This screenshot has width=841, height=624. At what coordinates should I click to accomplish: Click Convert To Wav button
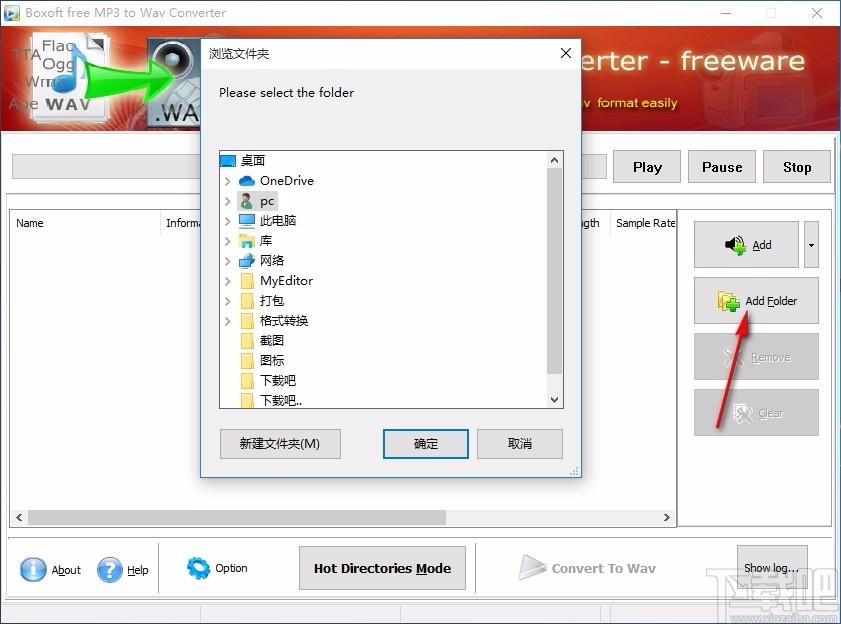pyautogui.click(x=587, y=568)
